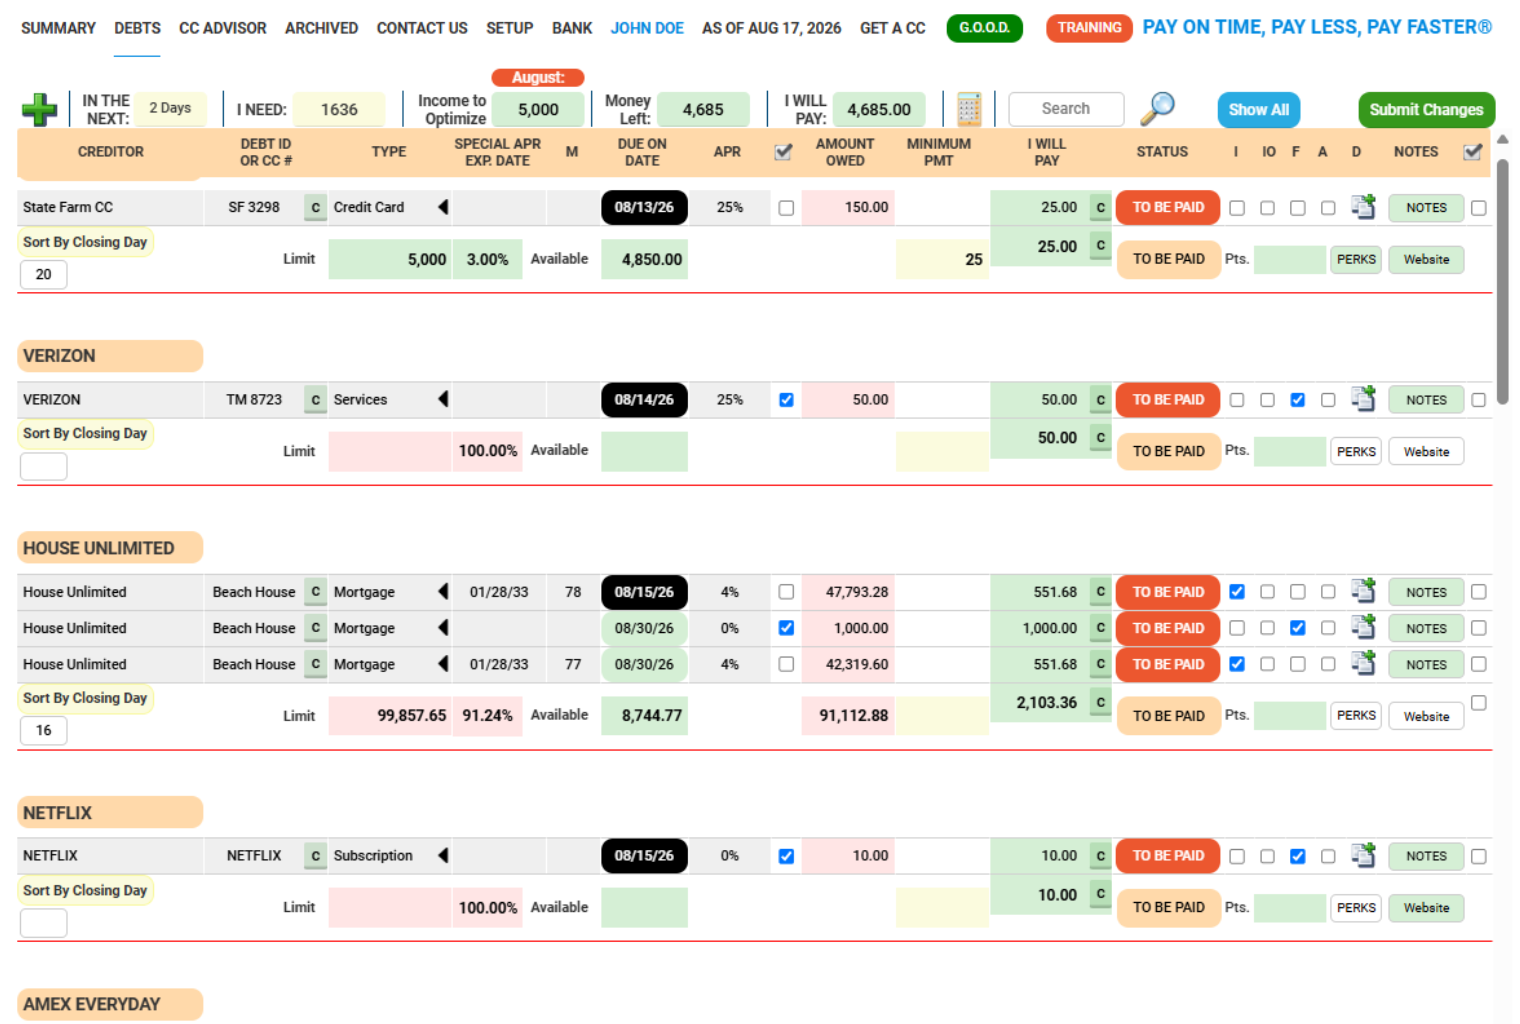Viewport: 1520px width, 1024px height.
Task: Click the duplicate icon in the VERIZON row
Action: [x=1363, y=399]
